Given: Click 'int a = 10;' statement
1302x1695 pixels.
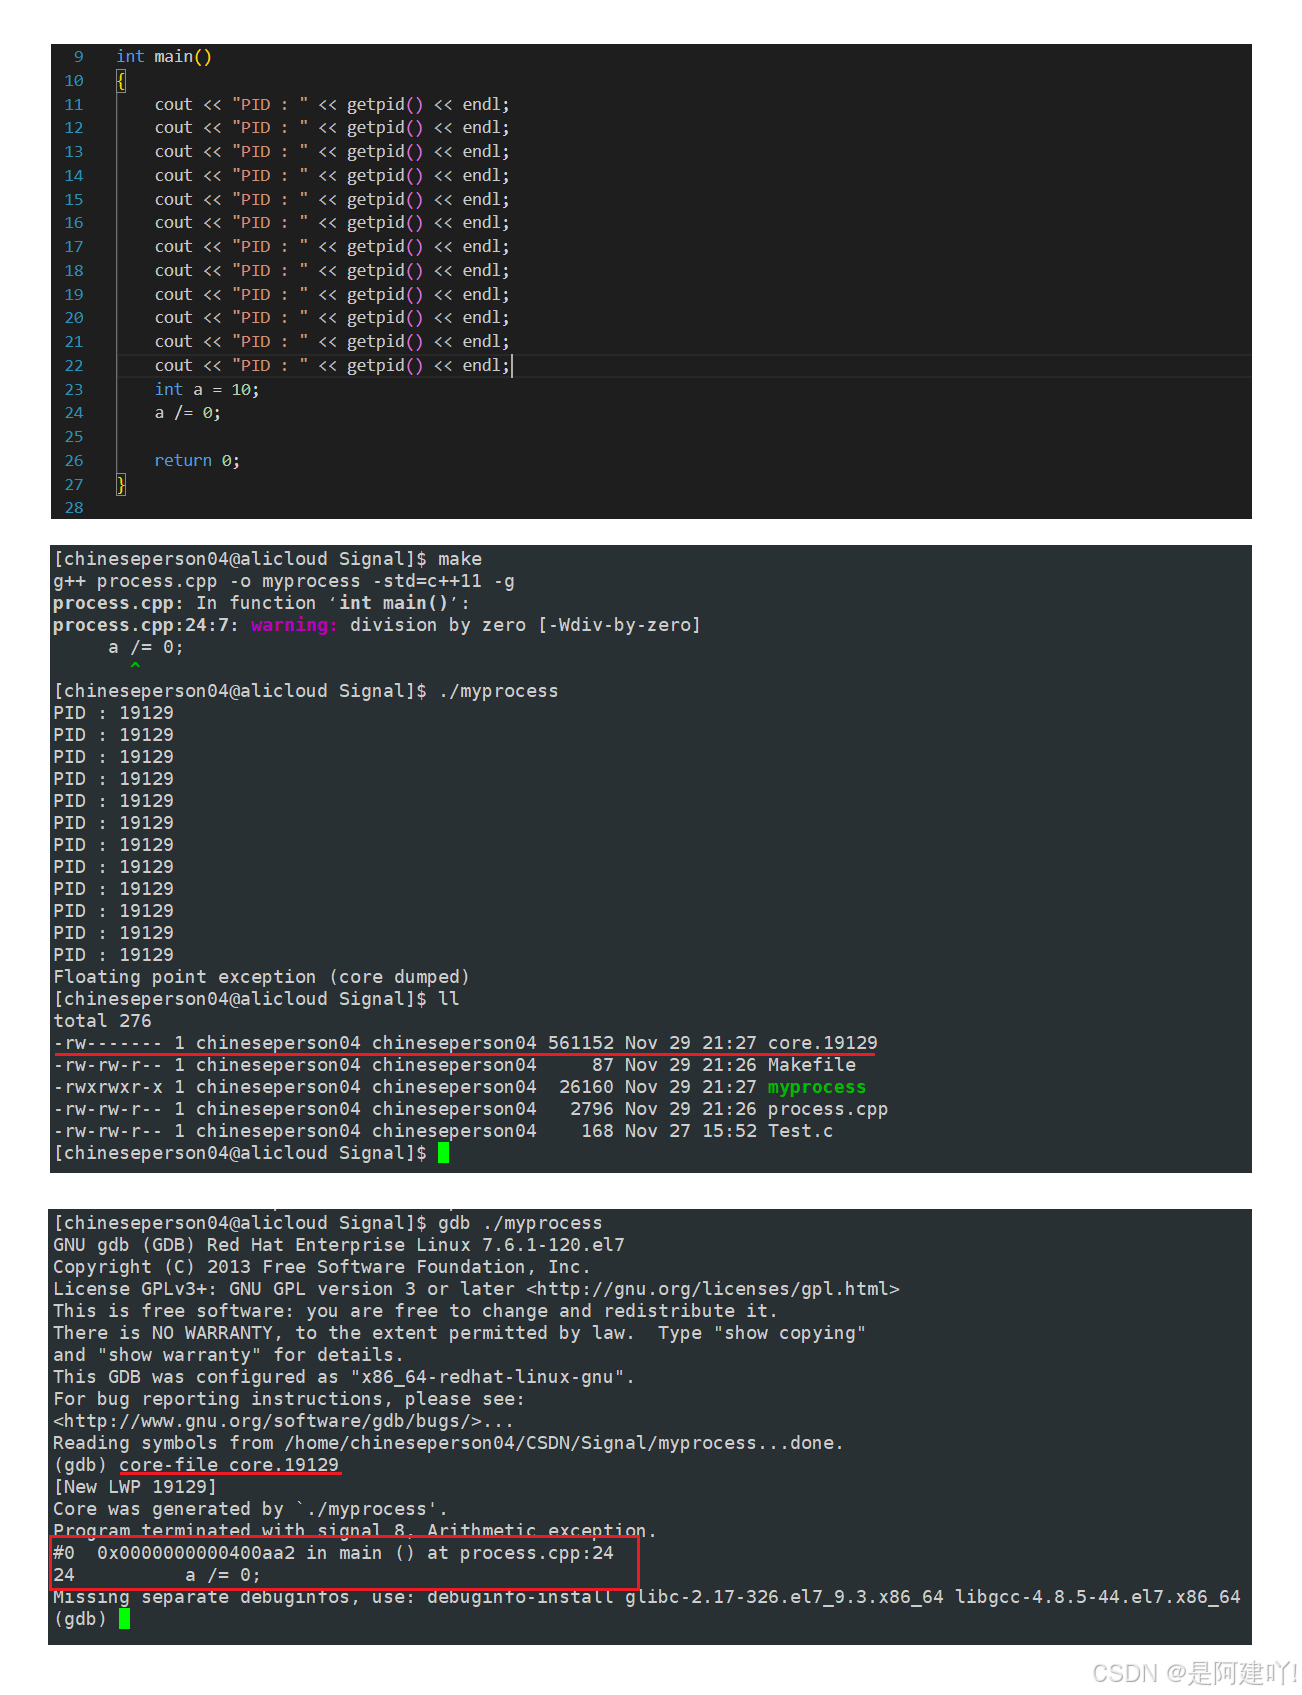Looking at the screenshot, I should 206,390.
